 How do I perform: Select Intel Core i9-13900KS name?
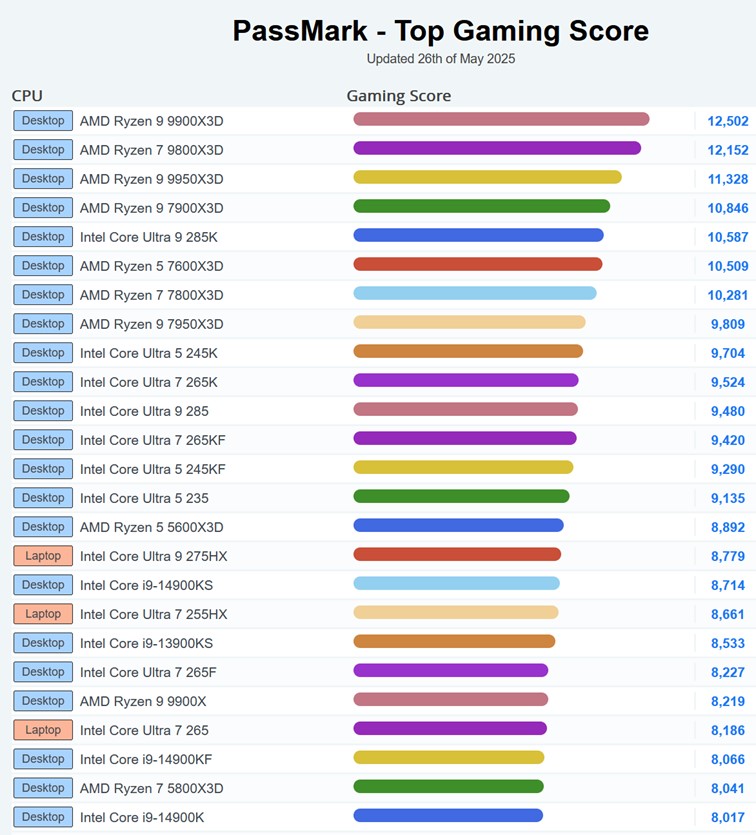pyautogui.click(x=146, y=643)
